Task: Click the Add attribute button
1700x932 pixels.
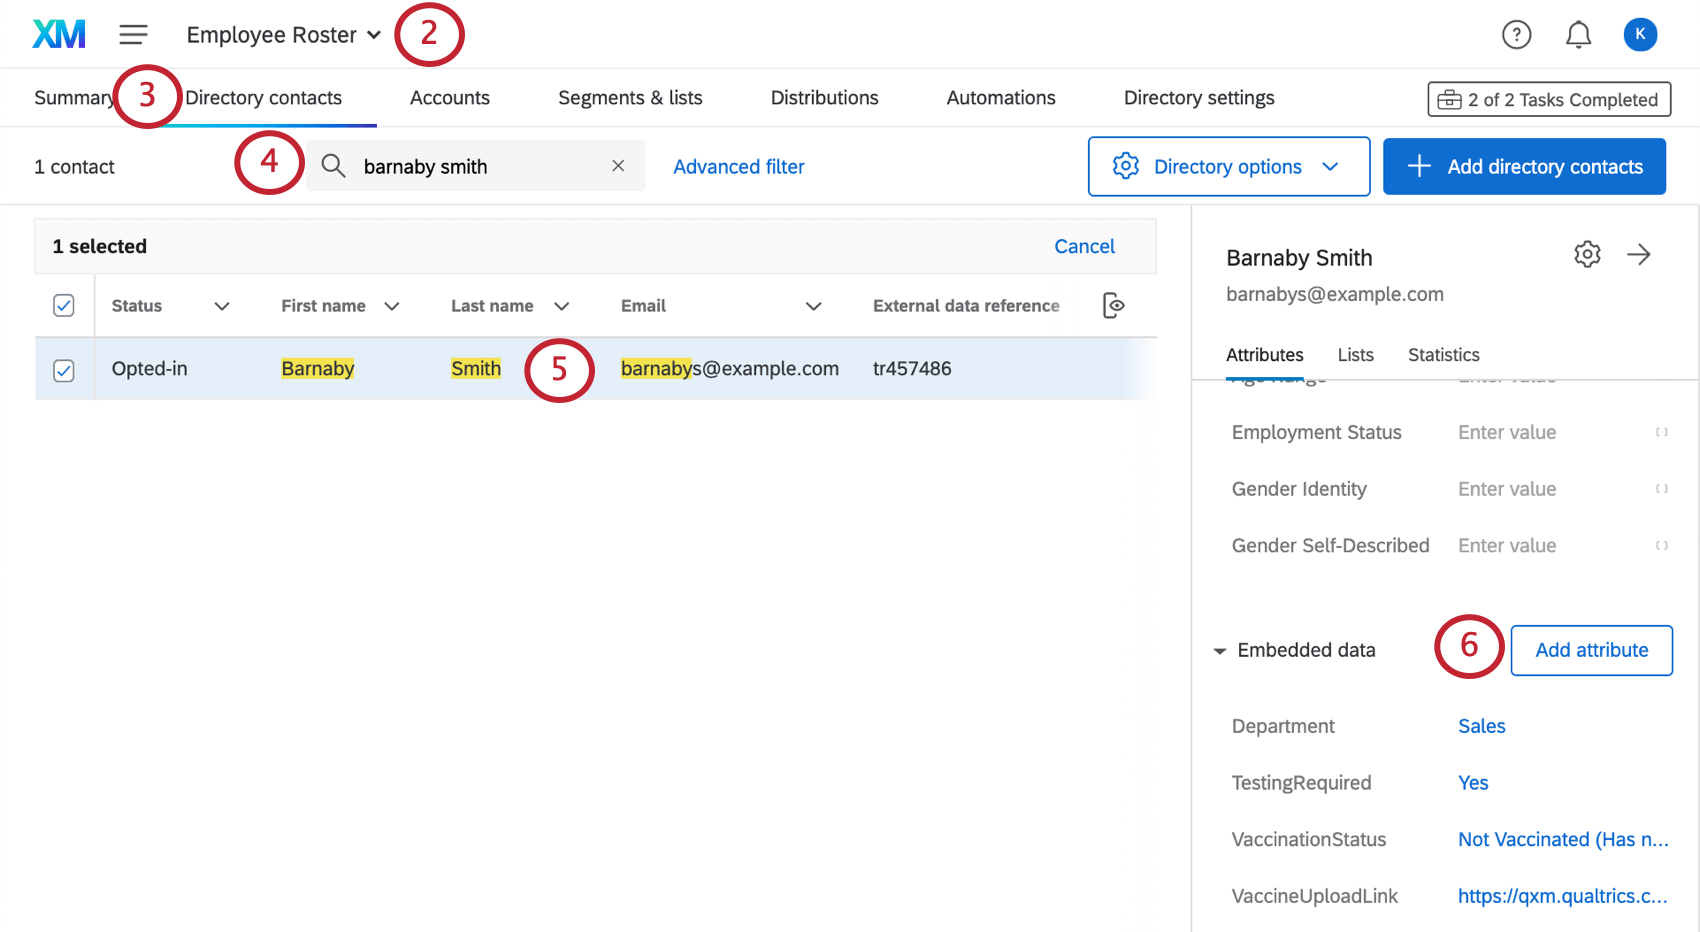Action: click(1591, 650)
